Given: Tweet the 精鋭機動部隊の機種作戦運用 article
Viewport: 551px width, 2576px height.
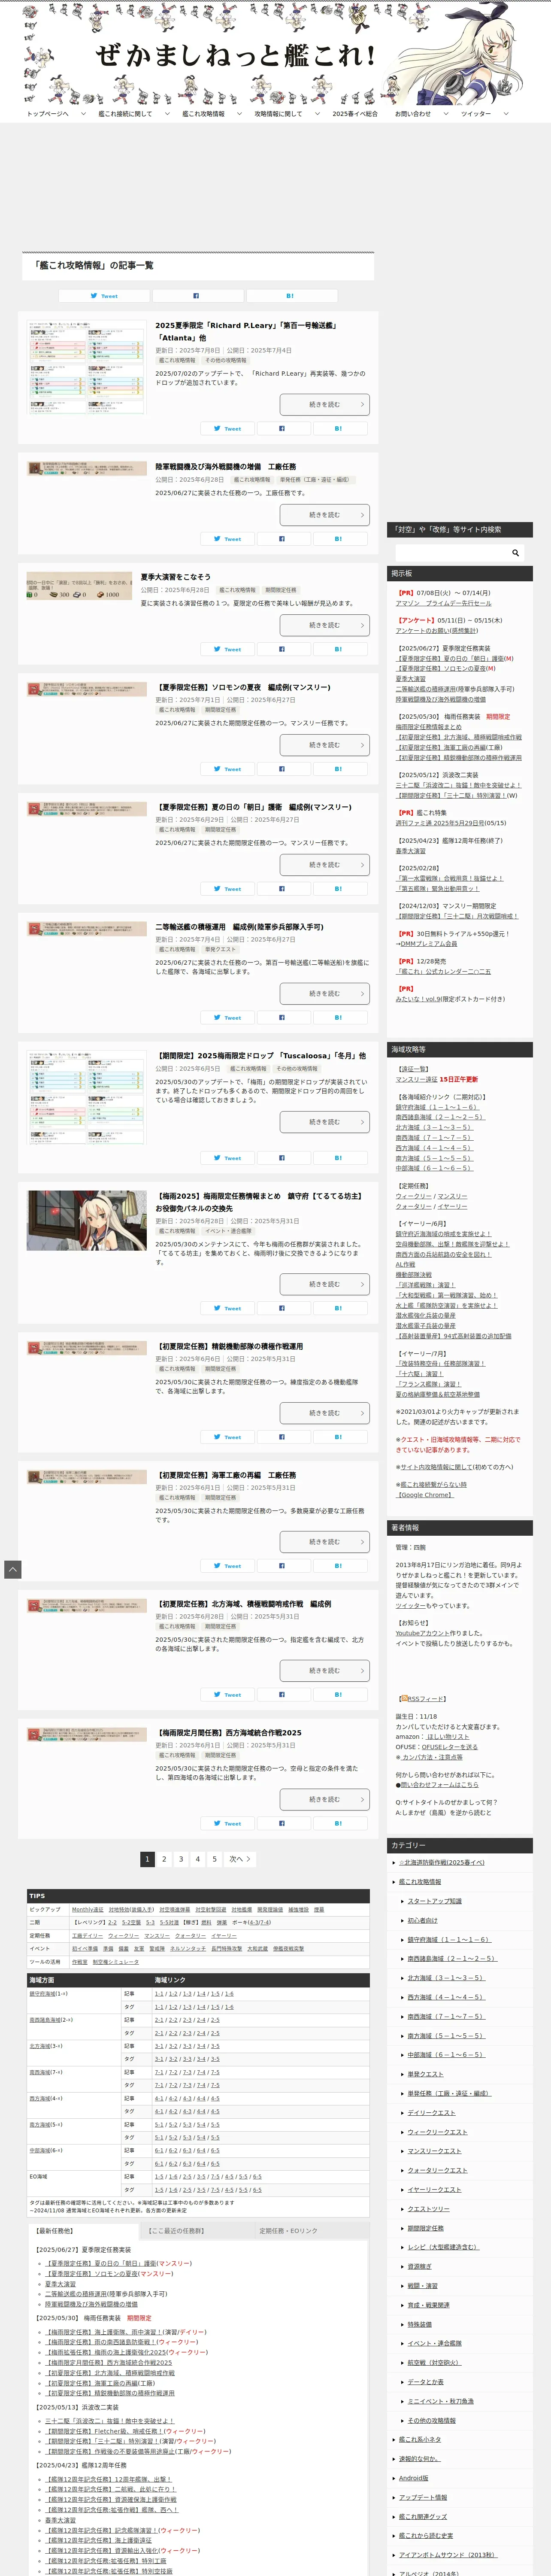Looking at the screenshot, I should 227,1437.
